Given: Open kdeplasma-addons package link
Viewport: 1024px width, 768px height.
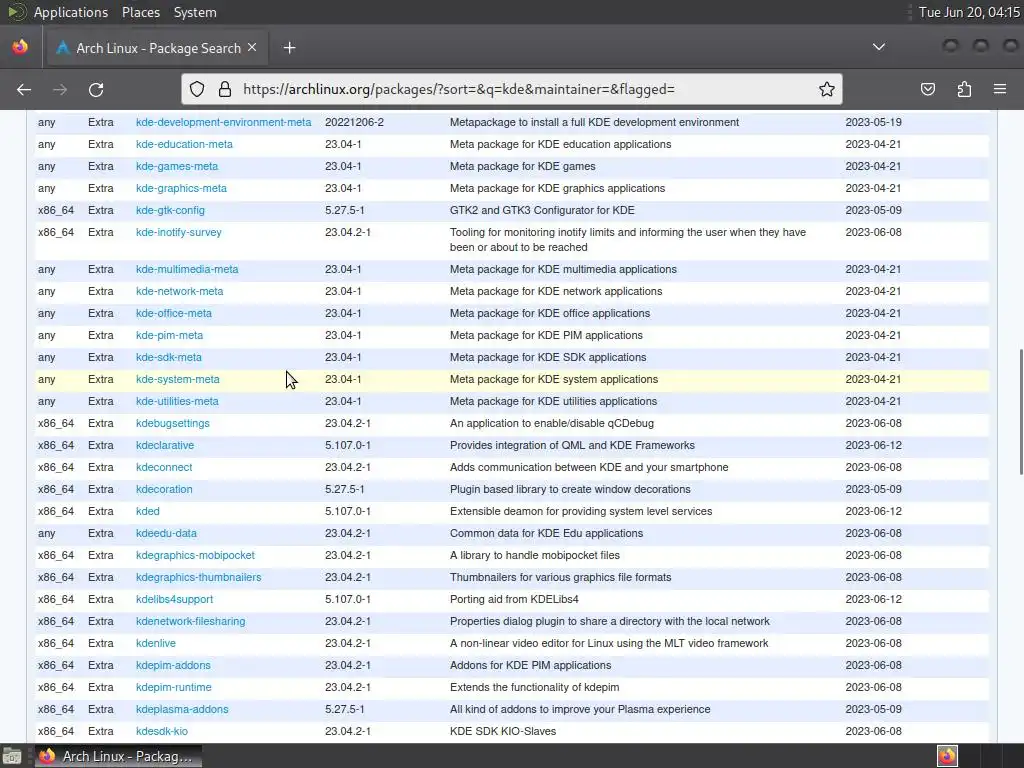Looking at the screenshot, I should click(182, 709).
